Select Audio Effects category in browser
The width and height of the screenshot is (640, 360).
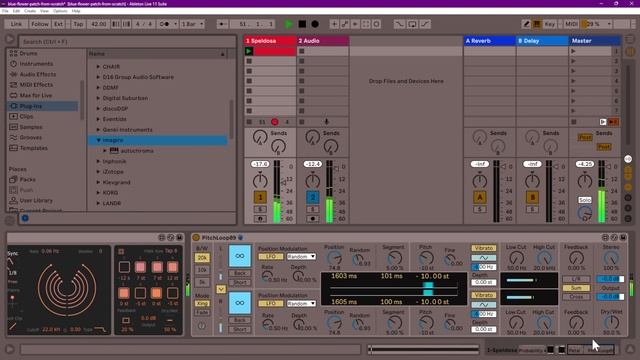click(38, 74)
